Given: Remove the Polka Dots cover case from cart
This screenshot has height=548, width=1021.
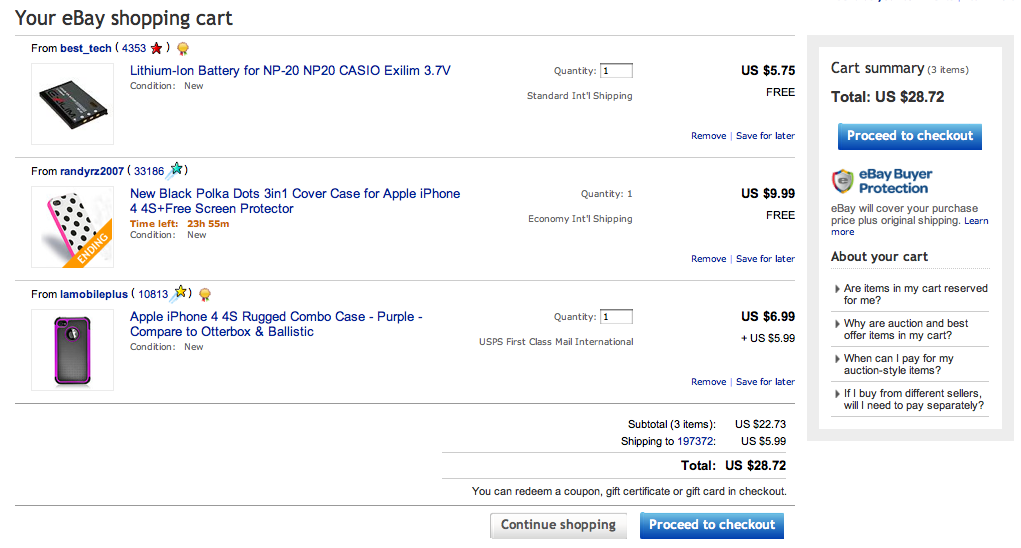Looking at the screenshot, I should (708, 259).
